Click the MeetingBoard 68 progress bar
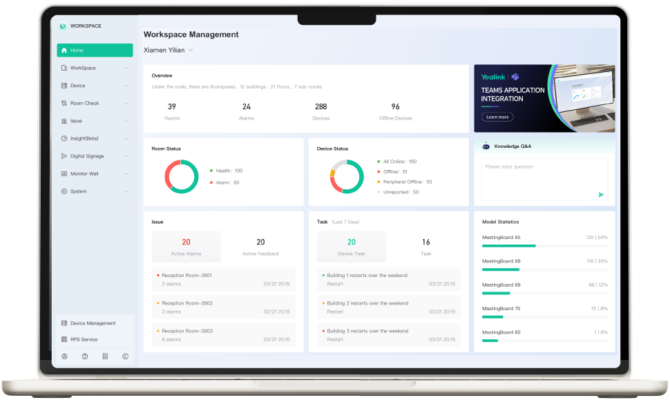 click(545, 270)
